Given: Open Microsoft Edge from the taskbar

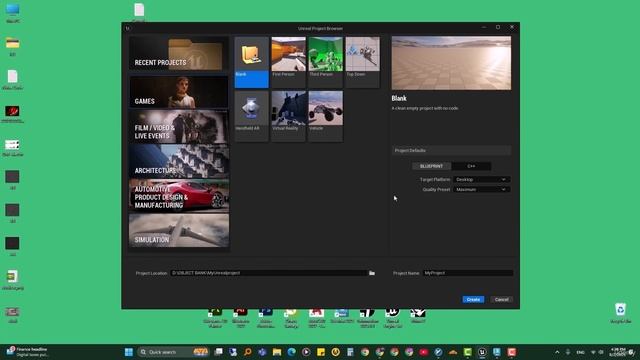Looking at the screenshot, I should pyautogui.click(x=291, y=352).
